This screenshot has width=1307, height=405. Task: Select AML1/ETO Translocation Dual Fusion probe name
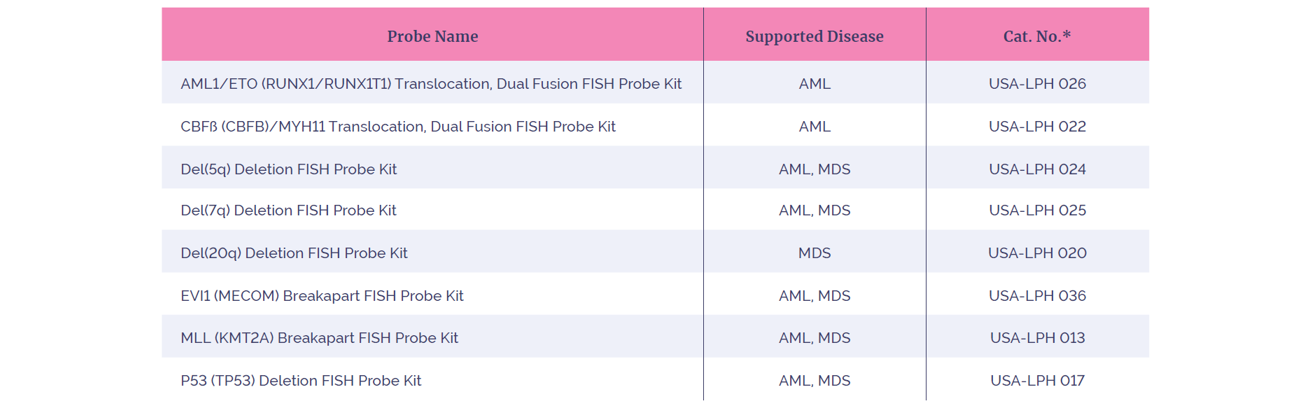(x=431, y=84)
